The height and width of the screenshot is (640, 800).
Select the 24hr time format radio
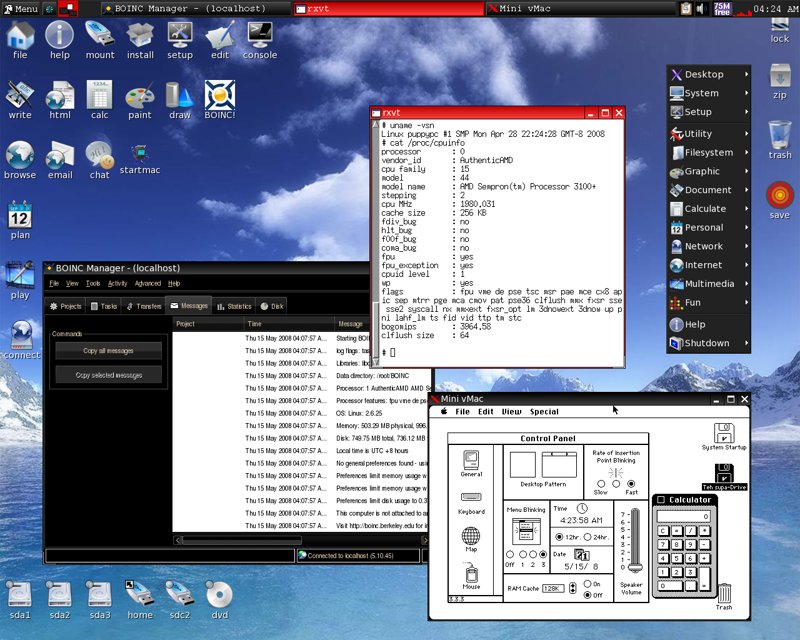[x=587, y=537]
